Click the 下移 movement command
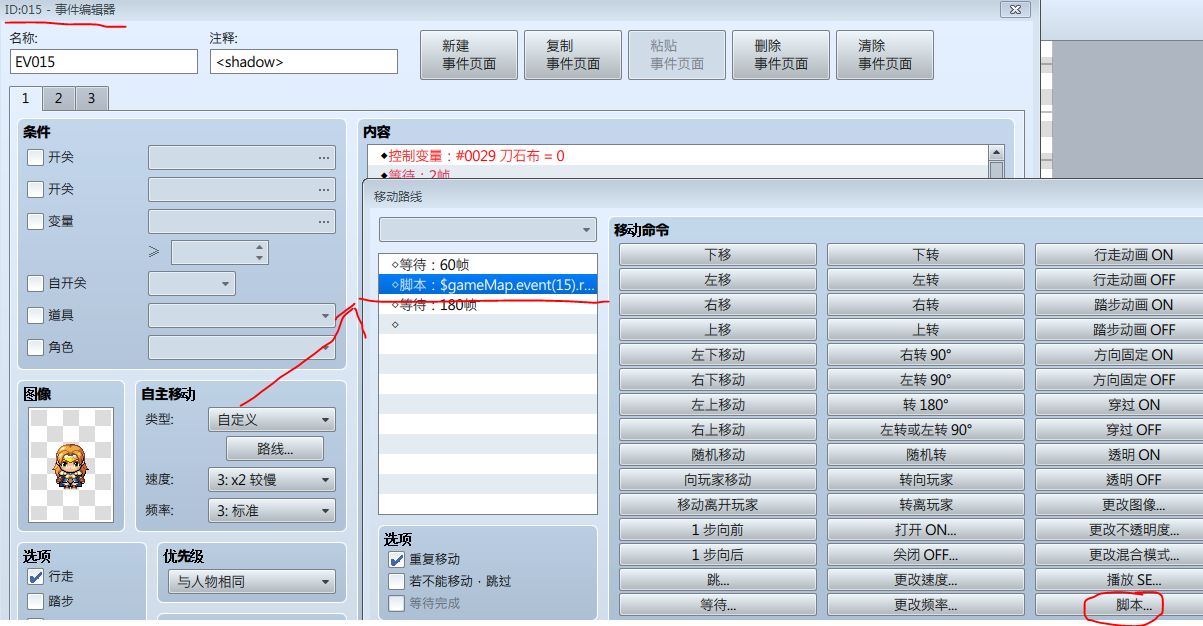 718,255
